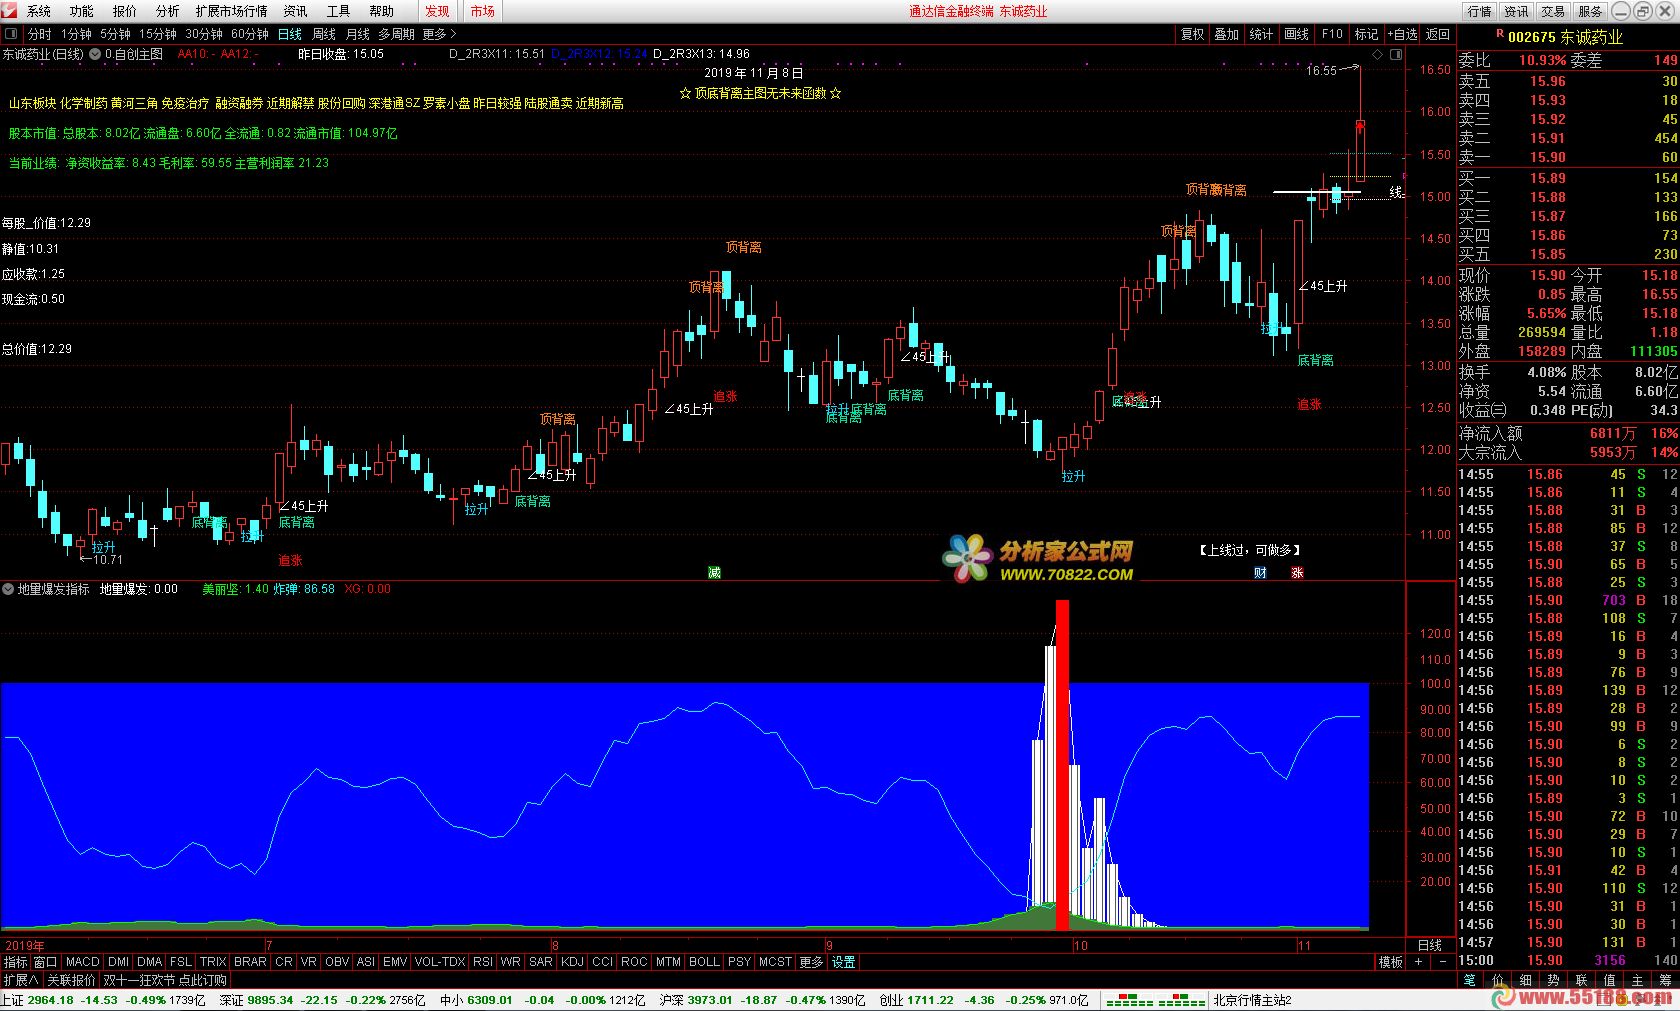
Task: Select the 5分钟 period
Action: (x=115, y=34)
